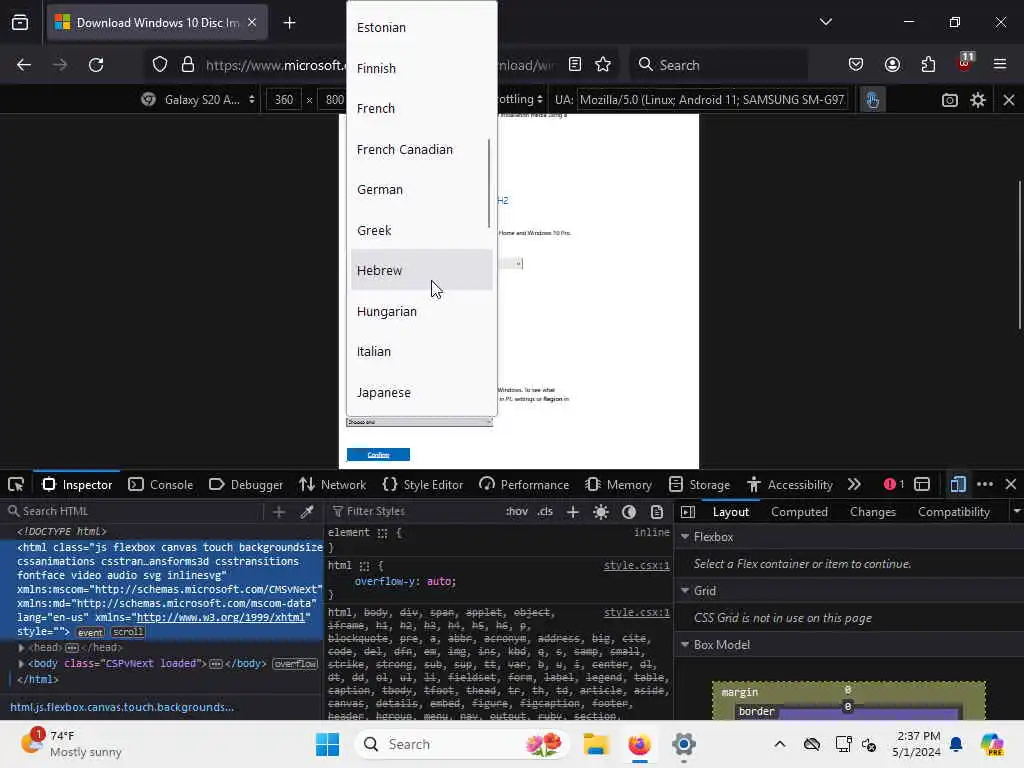Switch to Computed sidebar tab
1024x768 pixels.
coord(799,512)
